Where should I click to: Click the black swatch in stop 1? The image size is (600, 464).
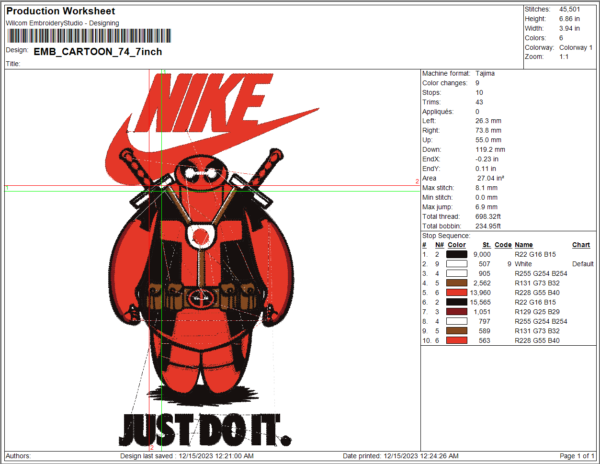click(457, 254)
